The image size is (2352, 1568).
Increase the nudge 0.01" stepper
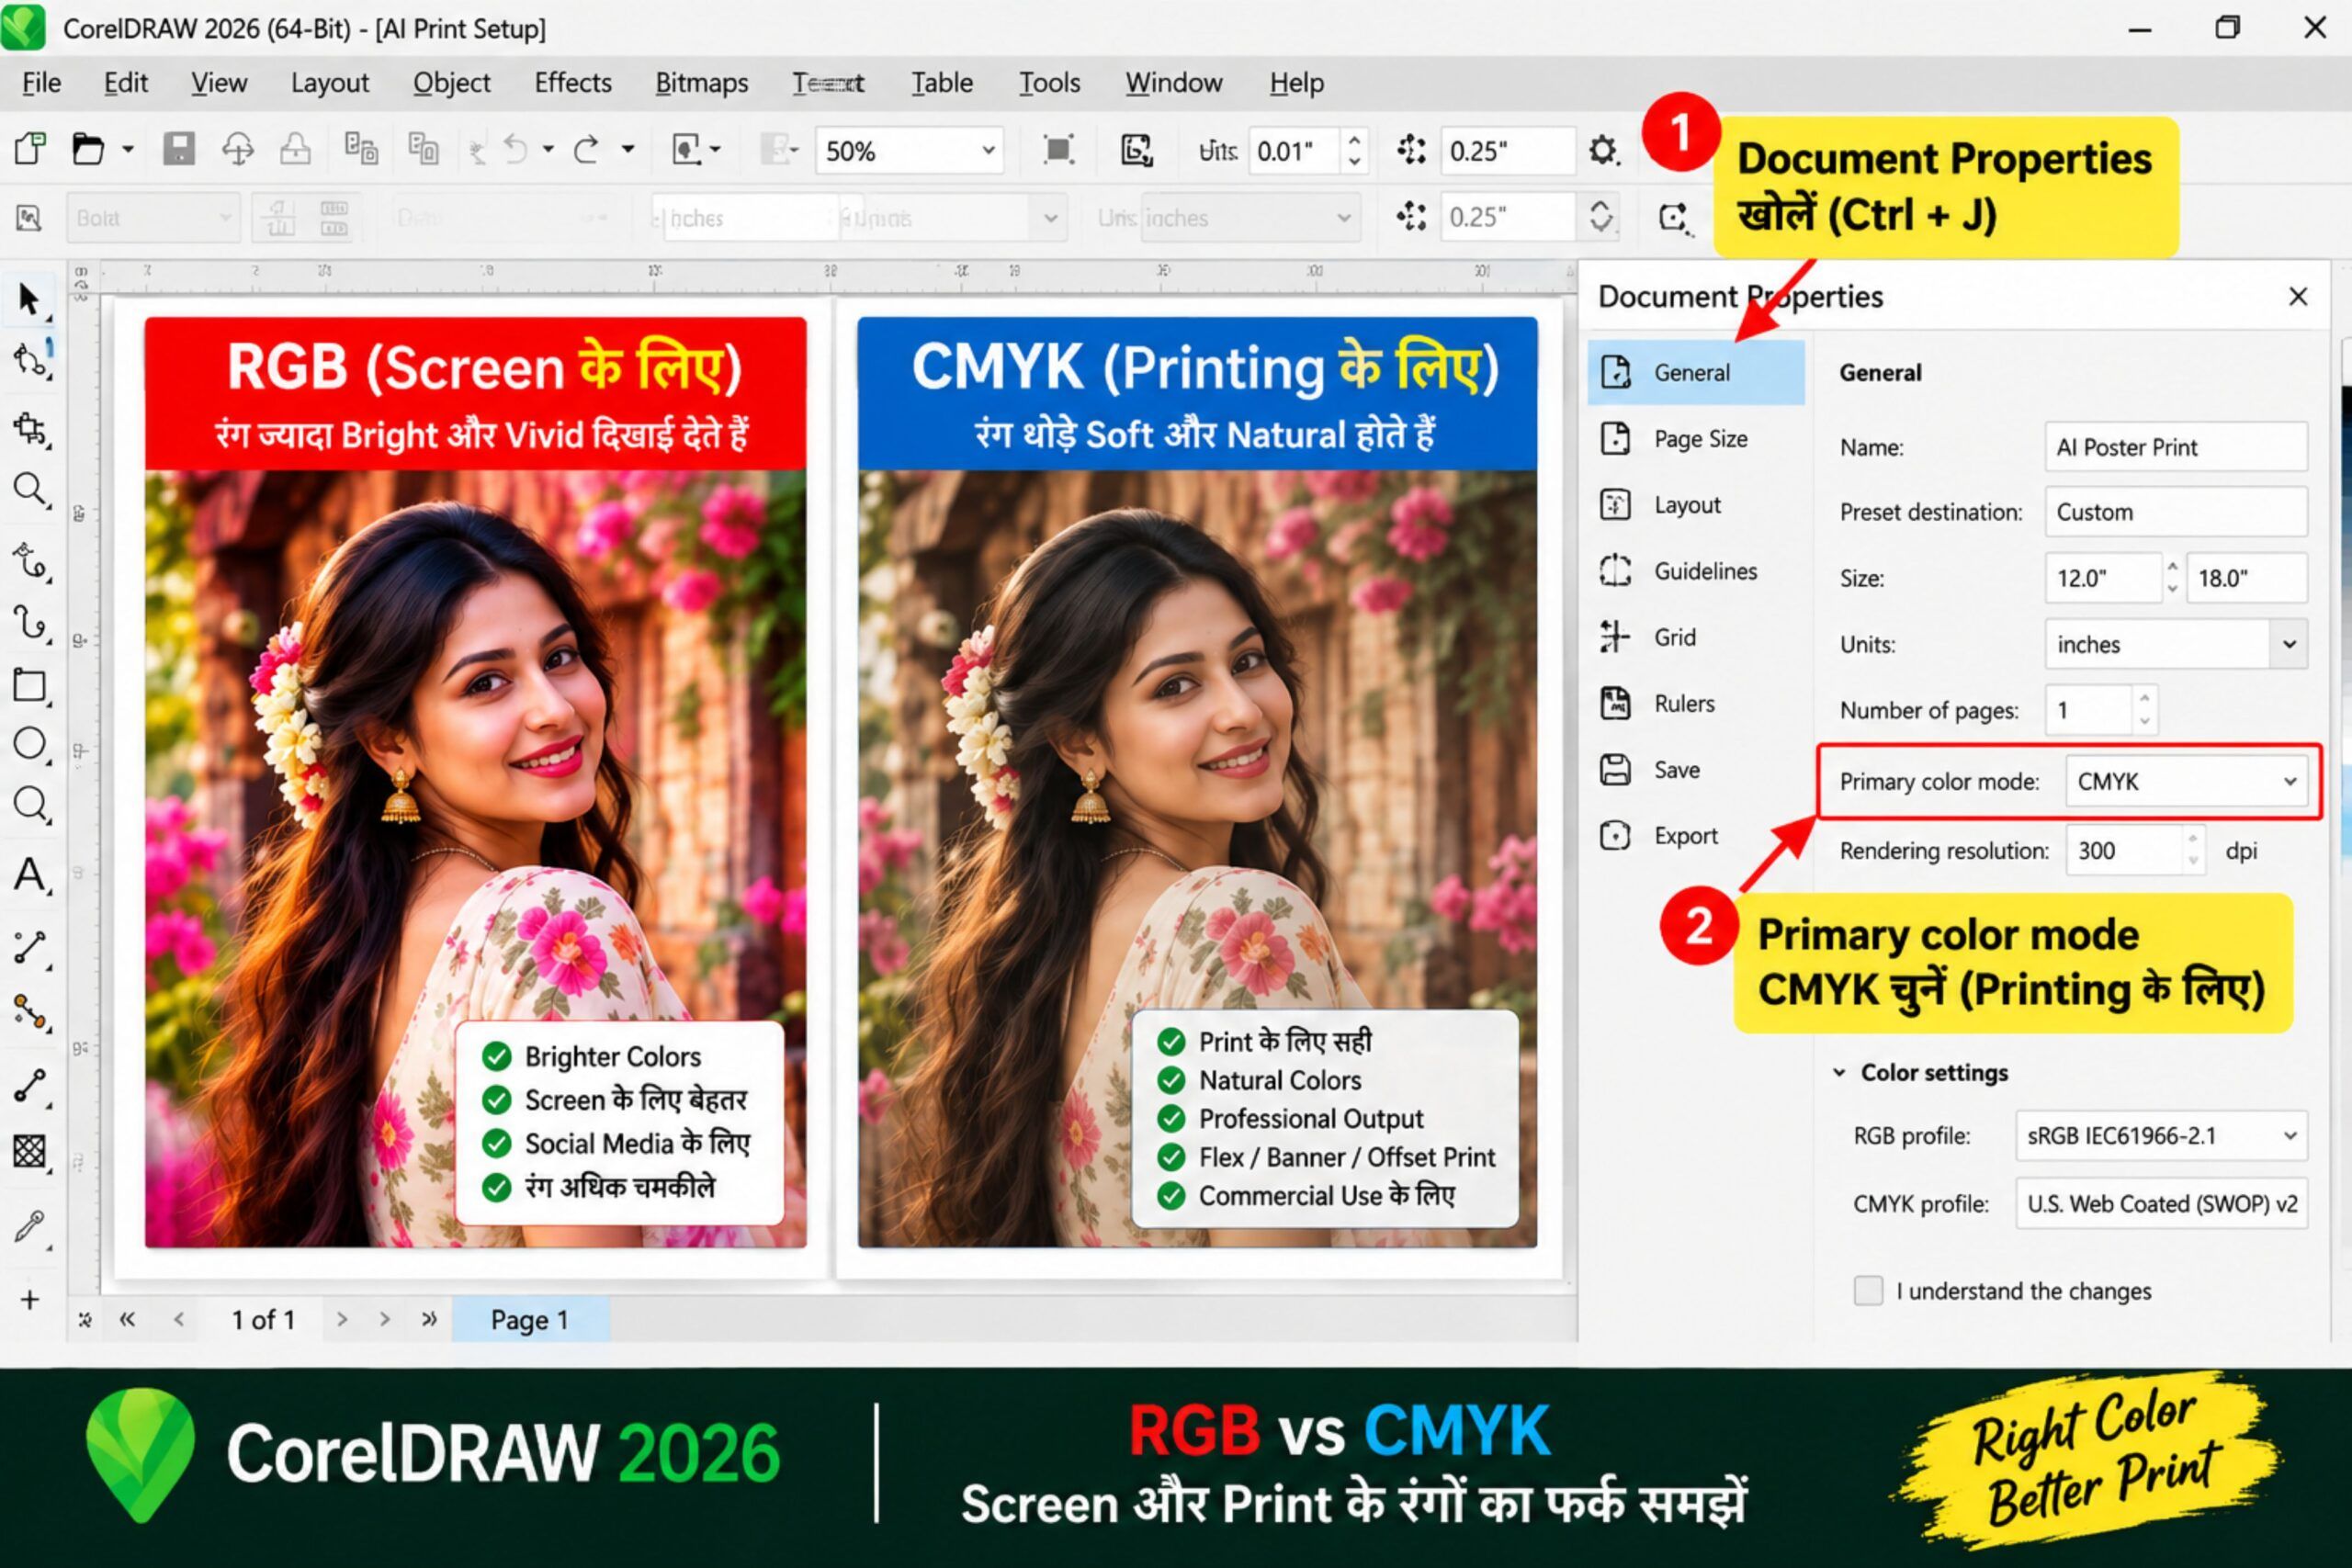coord(1354,141)
